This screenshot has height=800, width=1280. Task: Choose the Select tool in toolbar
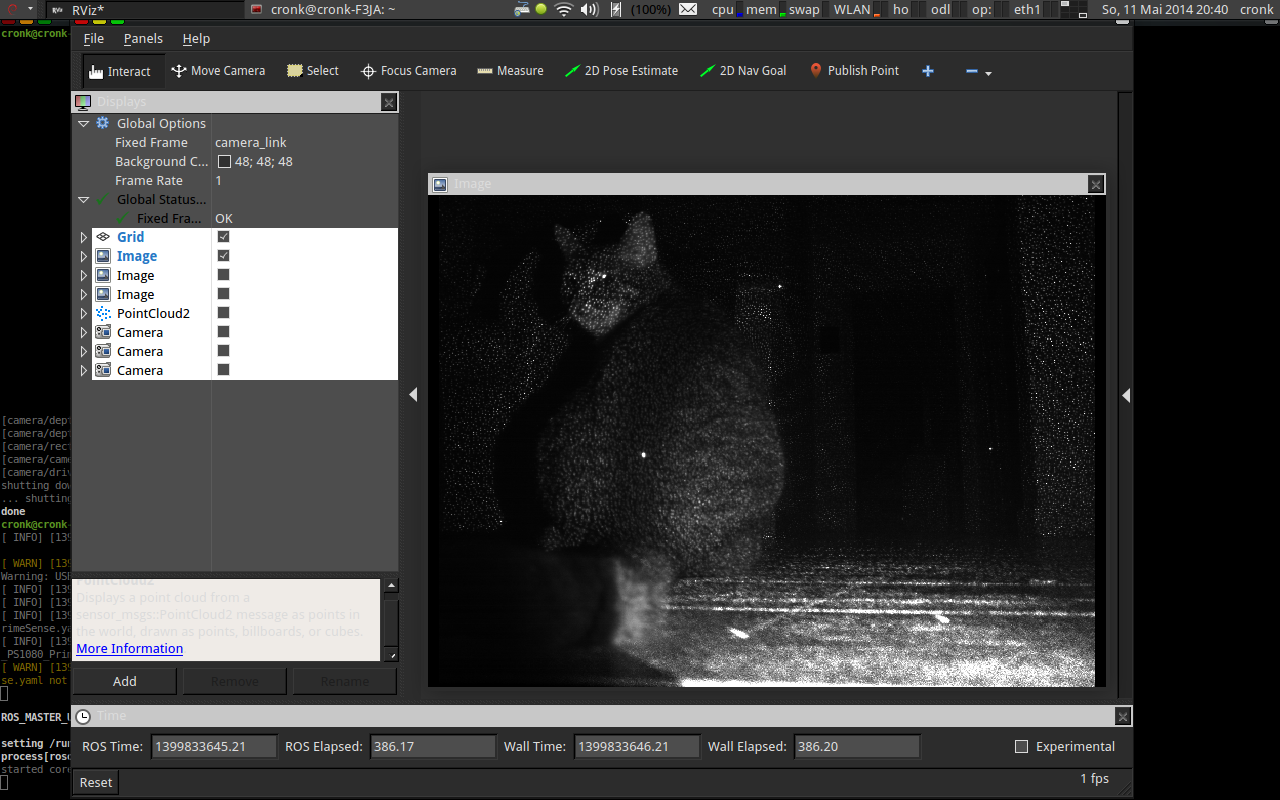313,71
